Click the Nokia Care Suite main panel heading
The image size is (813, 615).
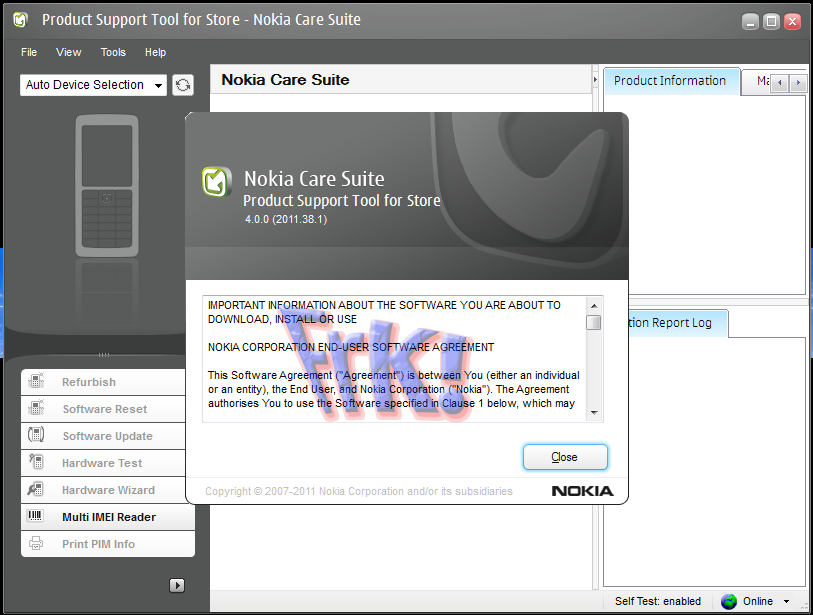tap(285, 80)
